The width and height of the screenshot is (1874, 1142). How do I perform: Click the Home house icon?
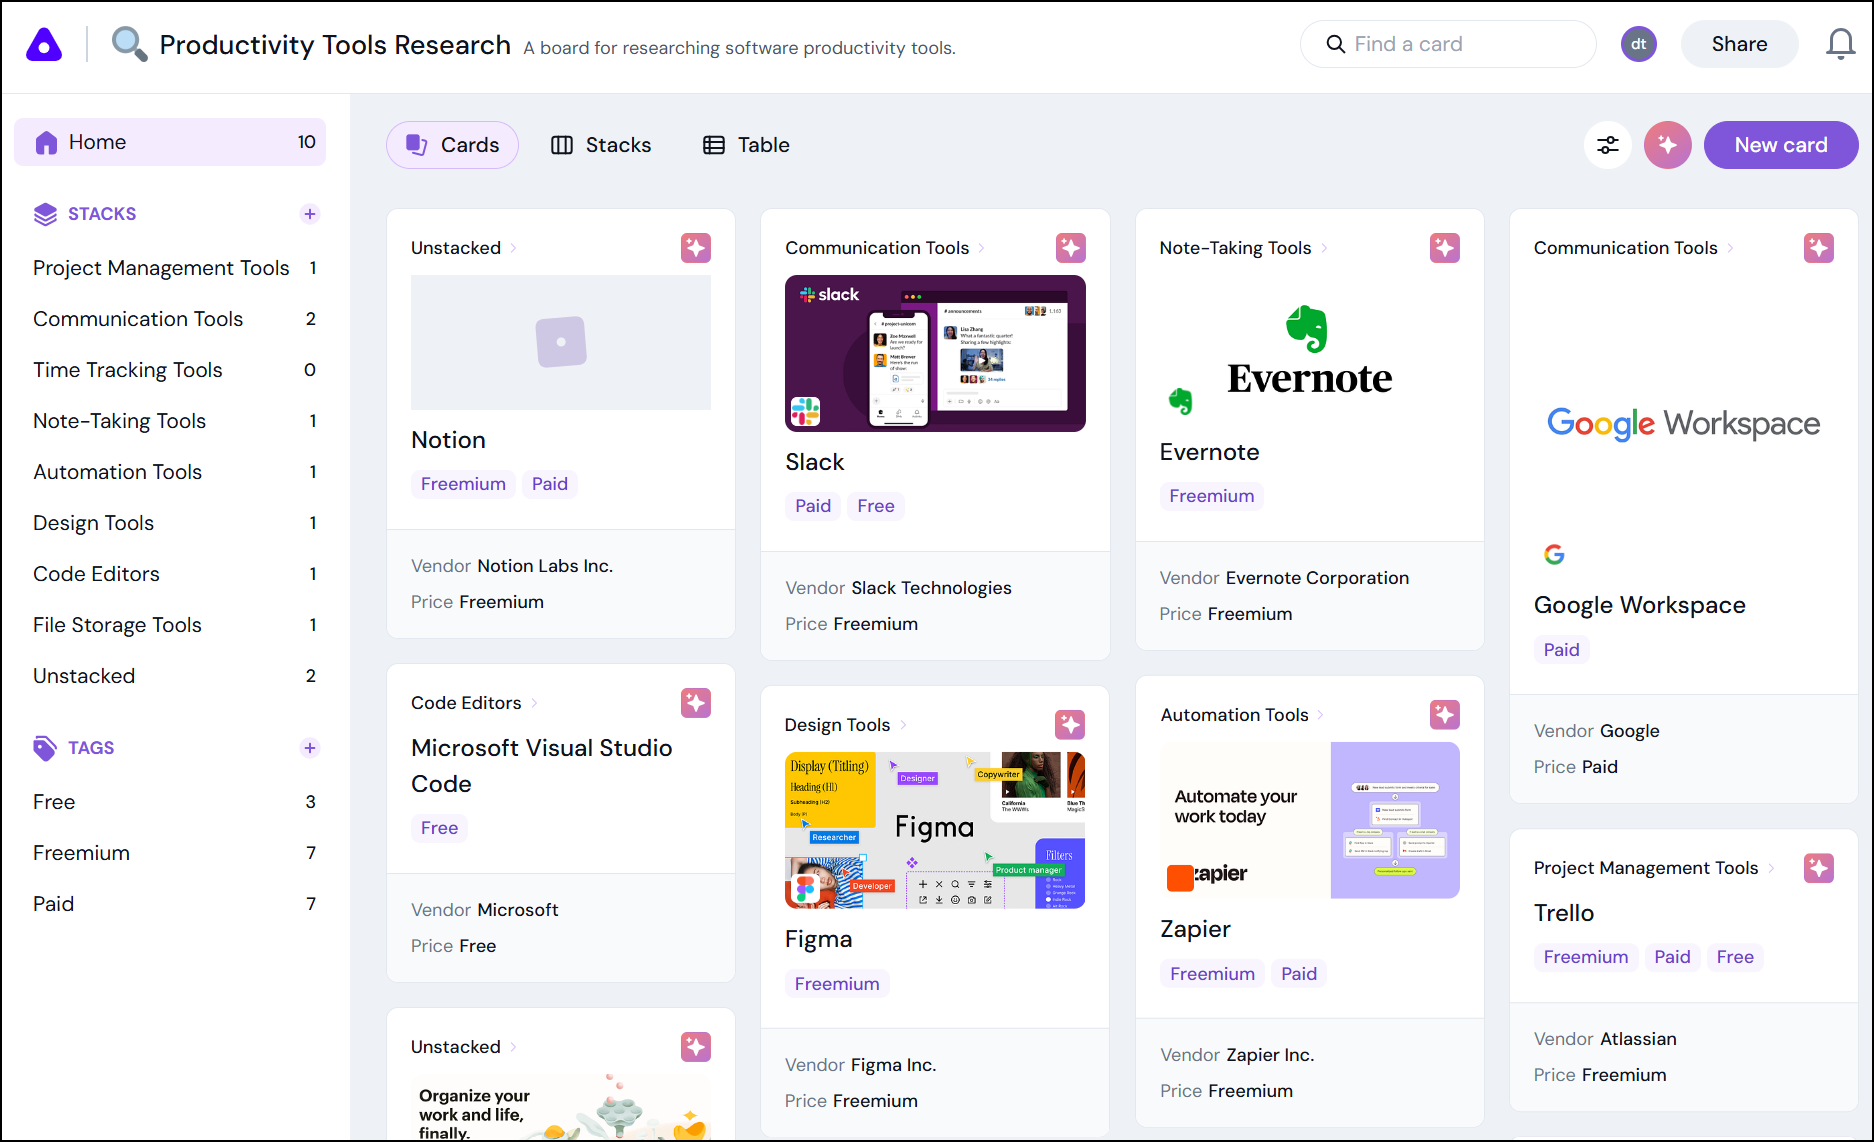tap(46, 143)
